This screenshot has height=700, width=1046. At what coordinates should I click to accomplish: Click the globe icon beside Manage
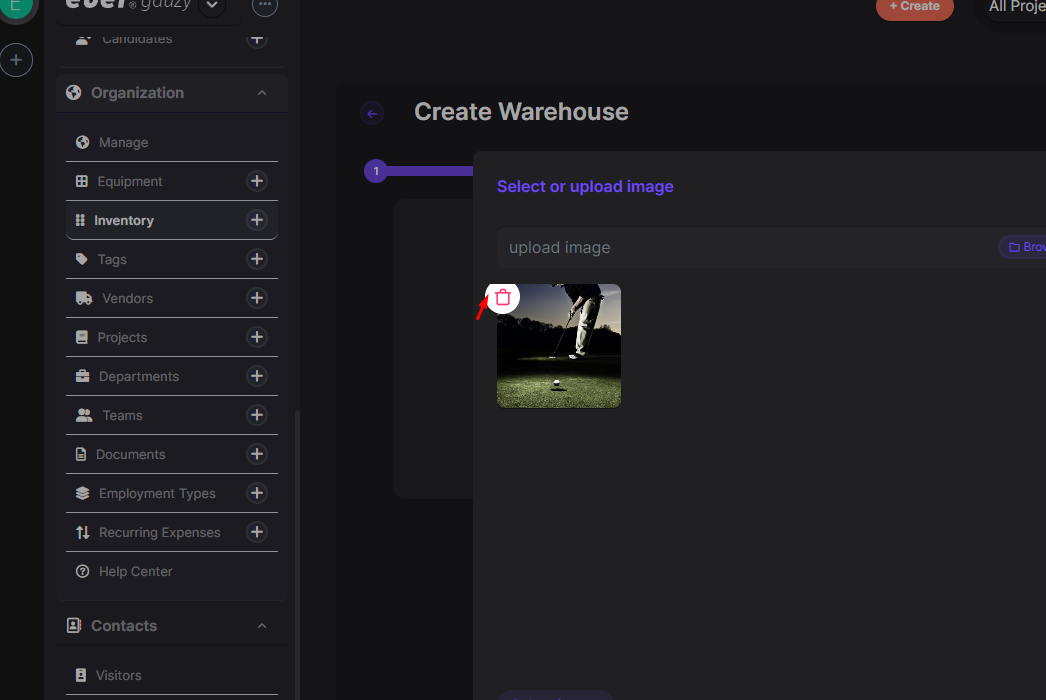pyautogui.click(x=83, y=142)
